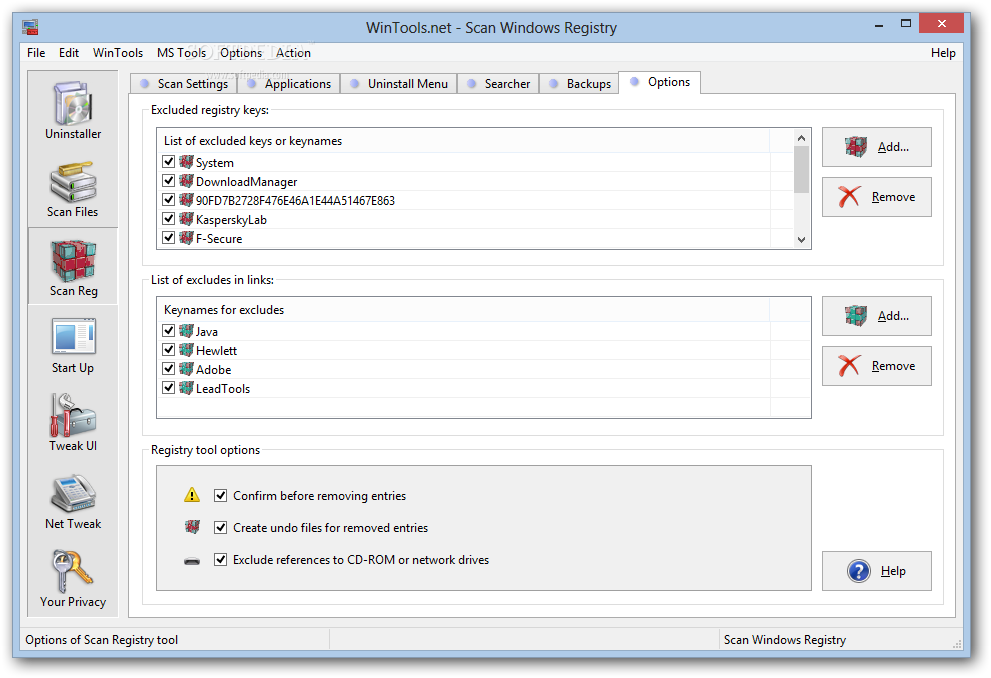Toggle the LeadTools exclude checkbox
Viewport: 991px width, 678px height.
click(x=169, y=387)
